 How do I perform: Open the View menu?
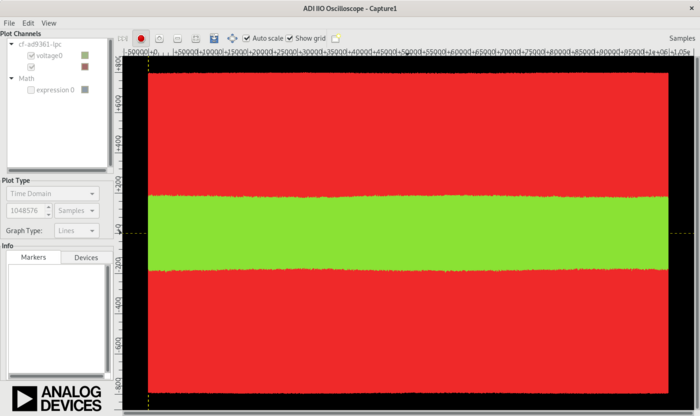pyautogui.click(x=49, y=22)
